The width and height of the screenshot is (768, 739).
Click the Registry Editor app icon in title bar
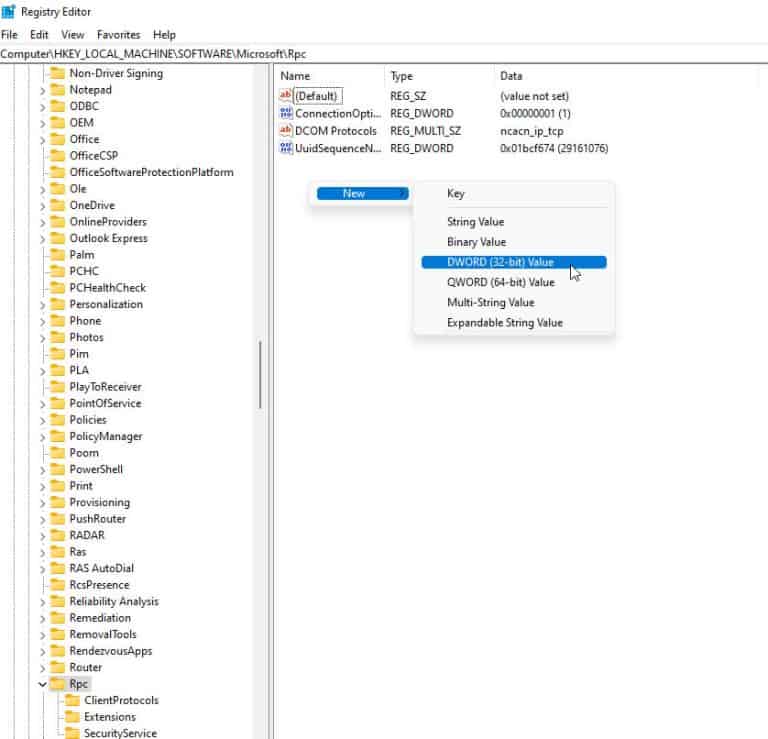(9, 12)
